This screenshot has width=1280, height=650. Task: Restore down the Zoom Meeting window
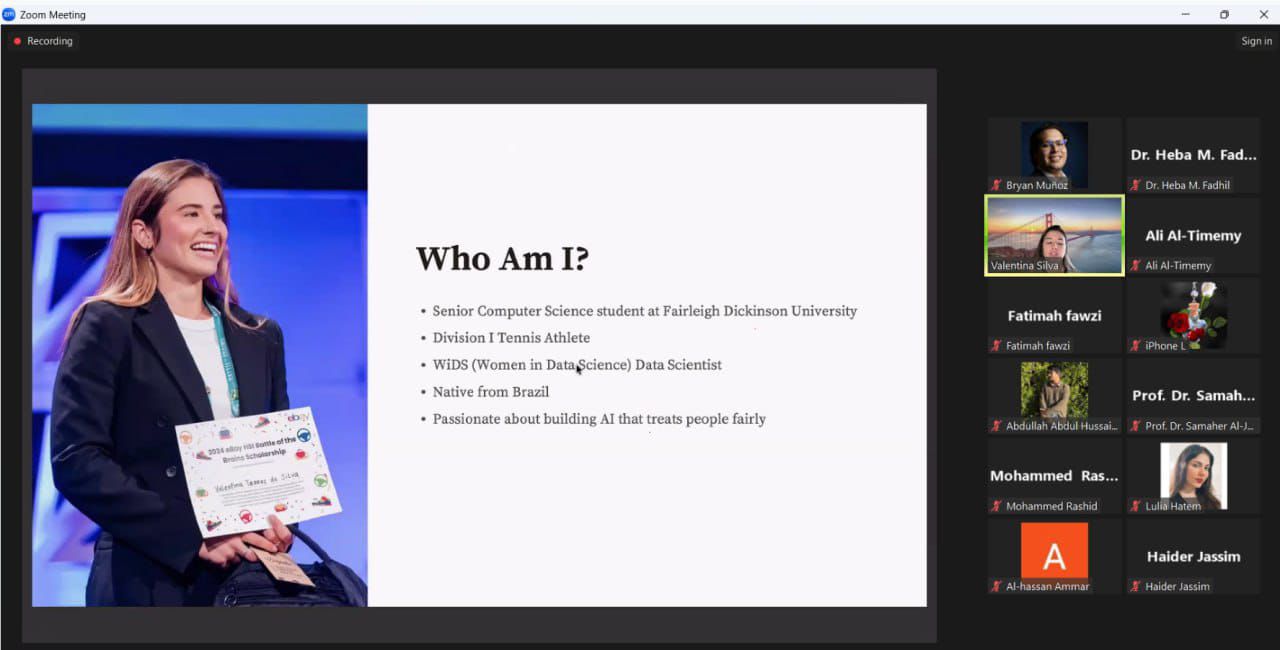[1224, 14]
